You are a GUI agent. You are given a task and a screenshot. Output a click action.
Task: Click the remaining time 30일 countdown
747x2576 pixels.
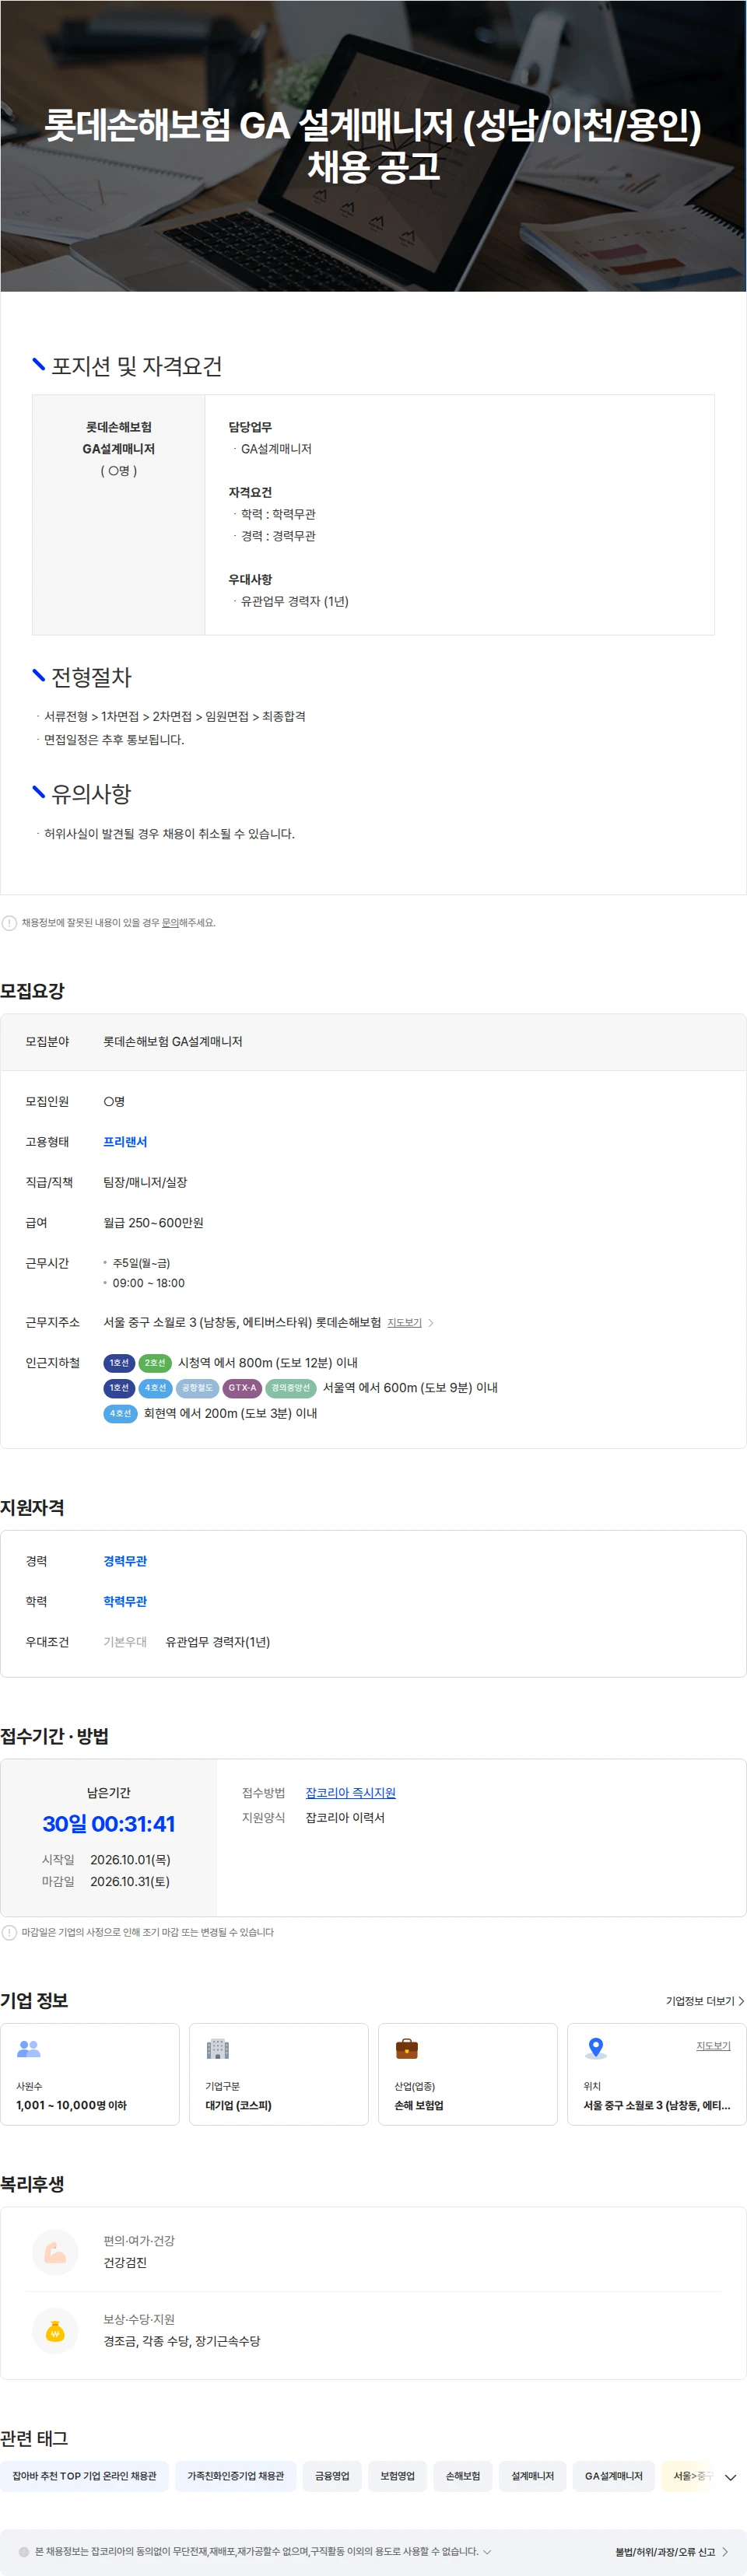108,1824
